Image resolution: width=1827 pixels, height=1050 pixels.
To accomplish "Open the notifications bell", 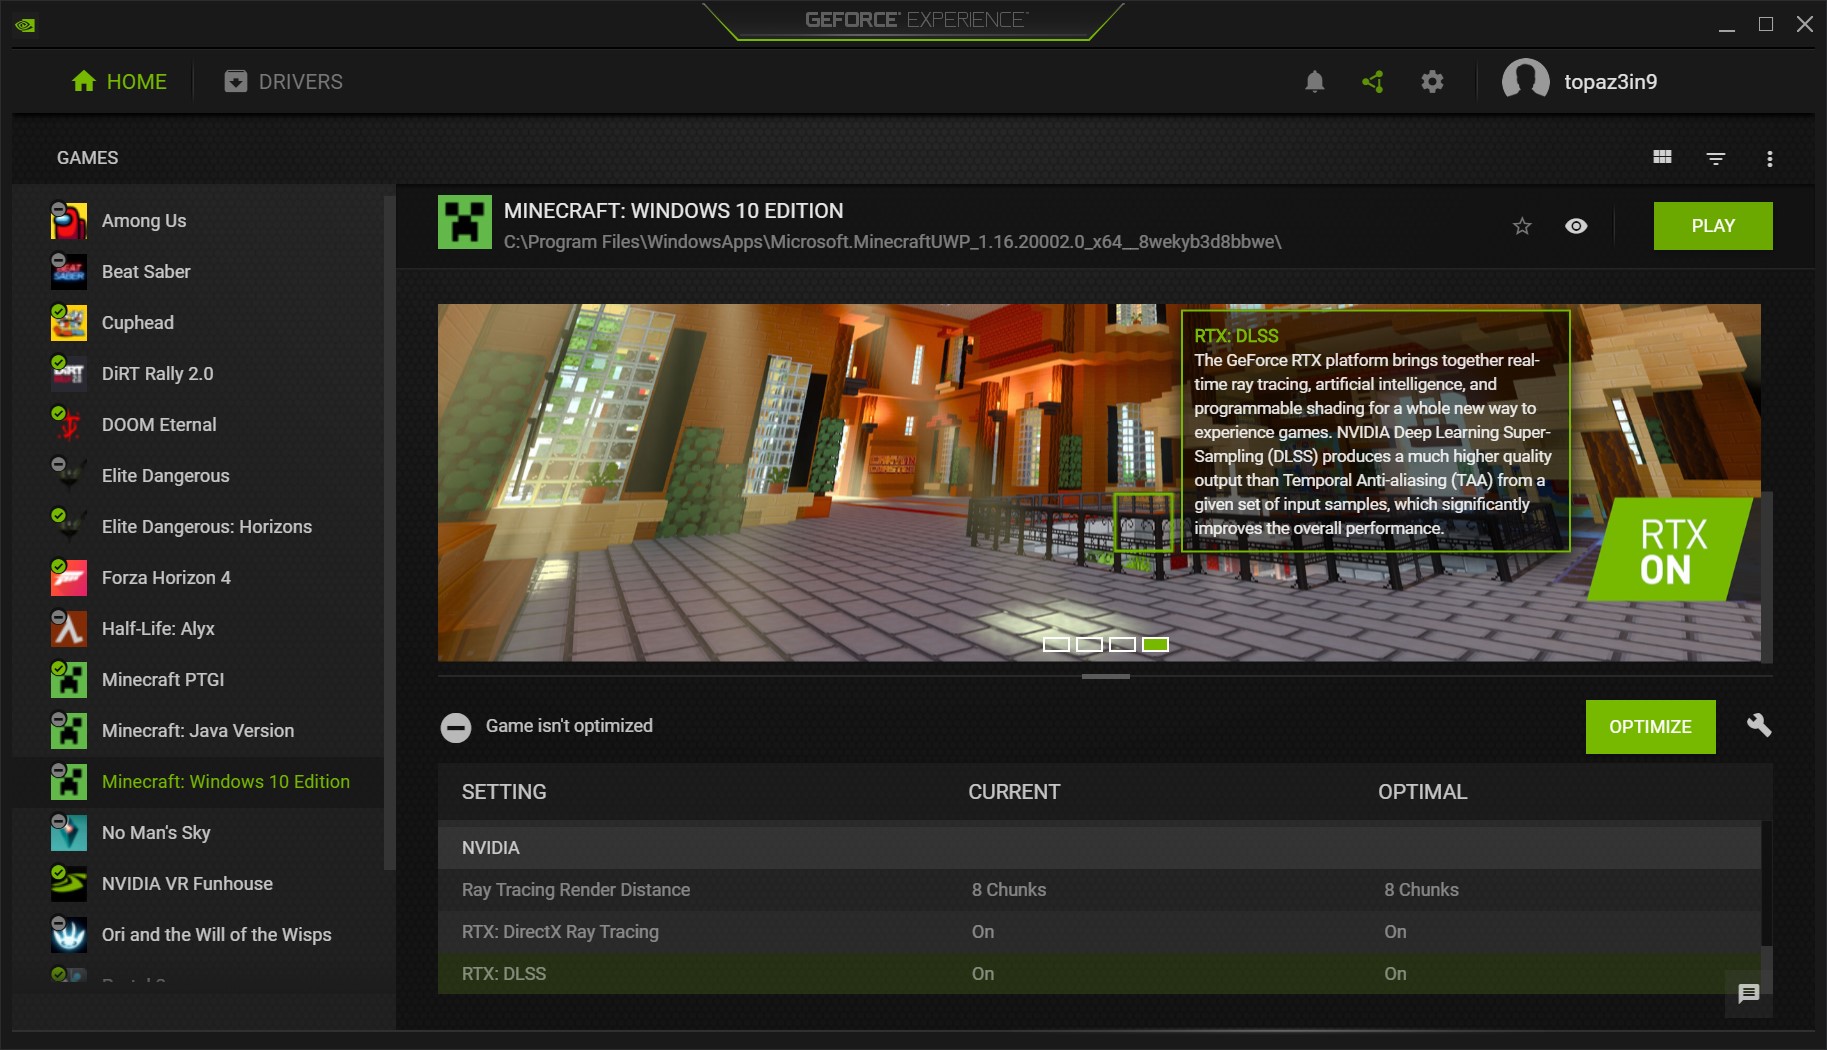I will 1314,82.
